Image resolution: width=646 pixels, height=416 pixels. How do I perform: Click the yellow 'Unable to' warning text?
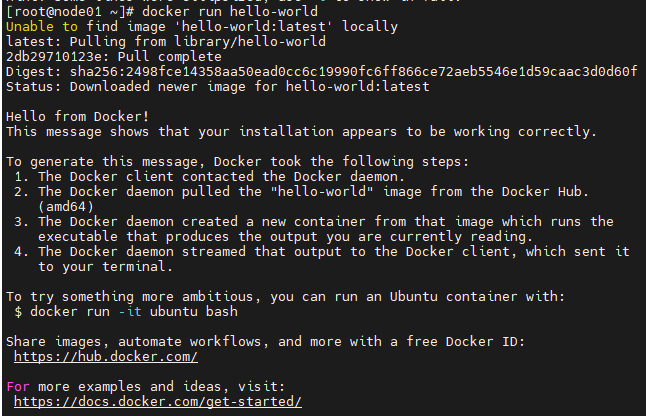[x=39, y=25]
